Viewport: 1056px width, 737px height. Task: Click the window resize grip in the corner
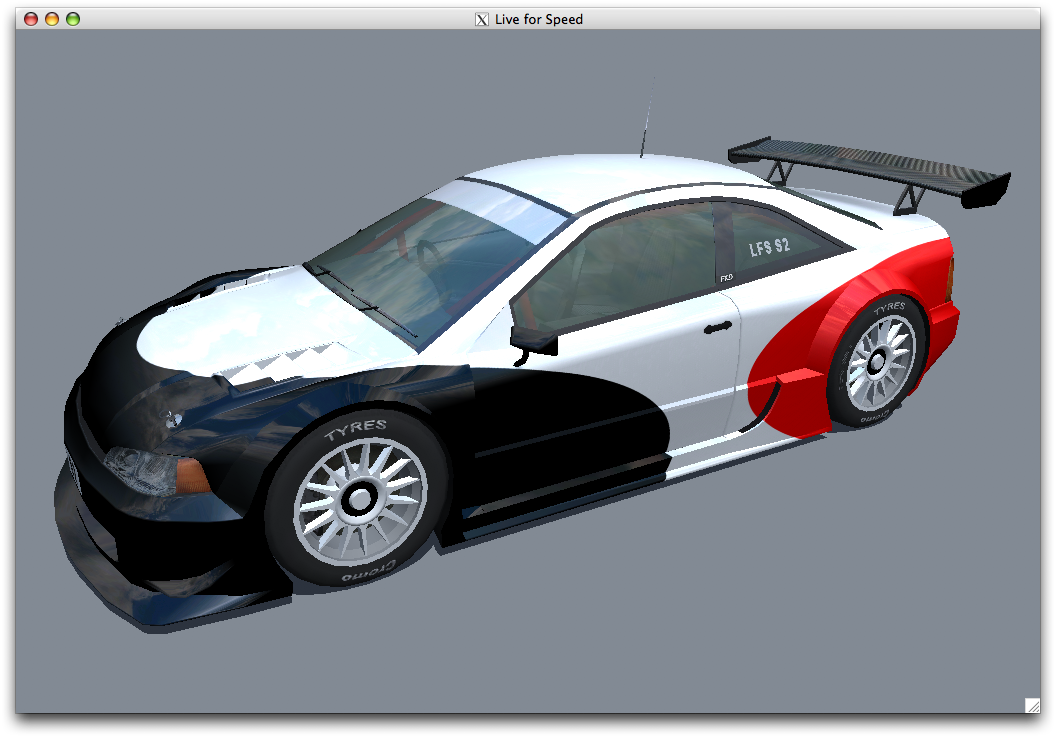(x=1032, y=705)
